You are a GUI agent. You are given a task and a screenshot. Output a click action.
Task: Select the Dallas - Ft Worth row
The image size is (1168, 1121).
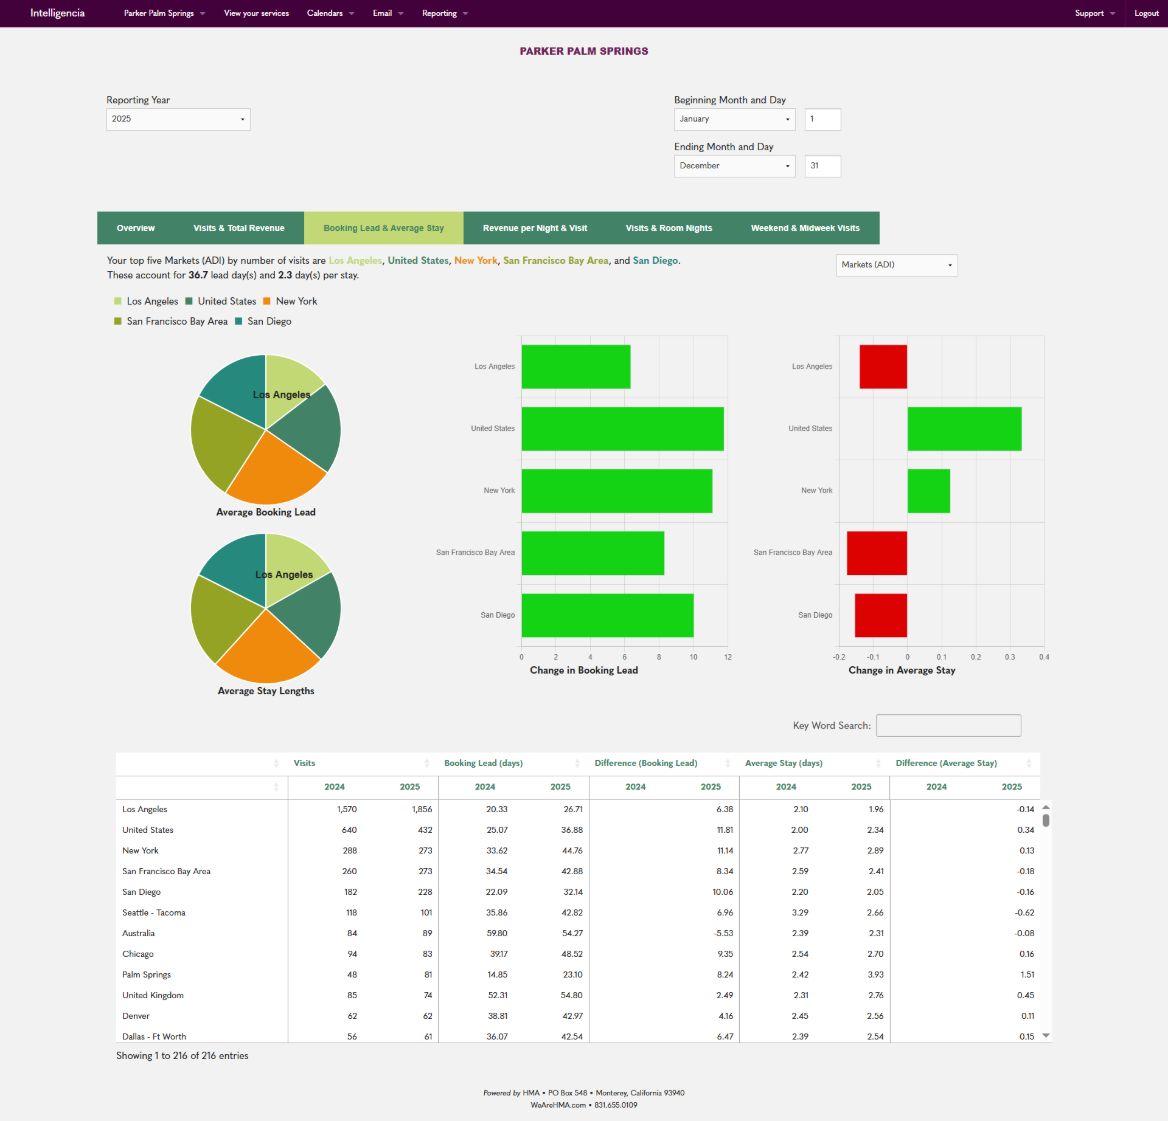click(x=577, y=1037)
